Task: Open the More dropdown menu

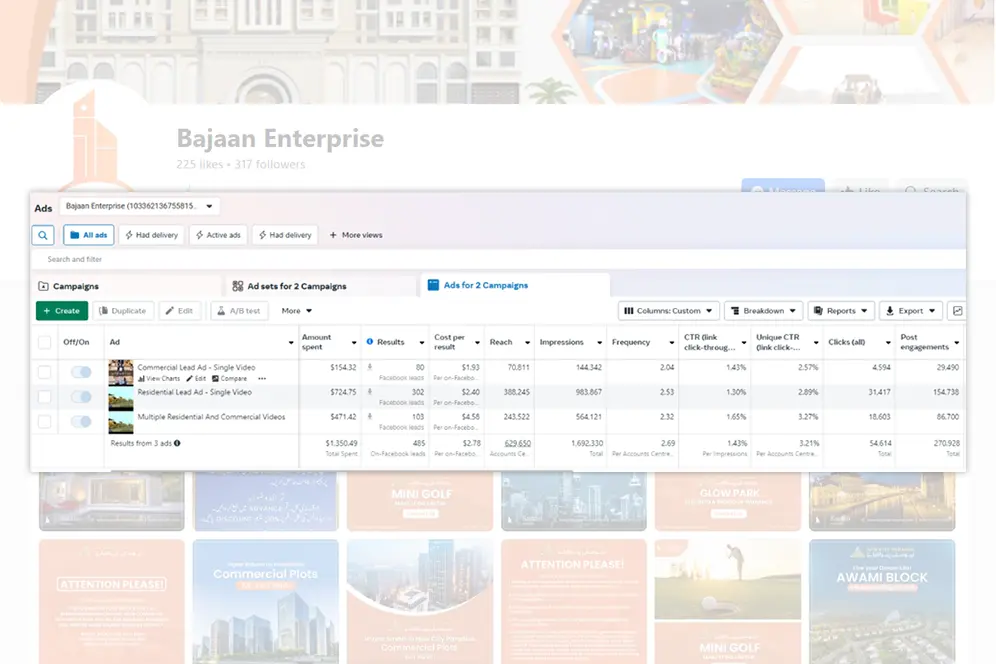Action: (297, 311)
